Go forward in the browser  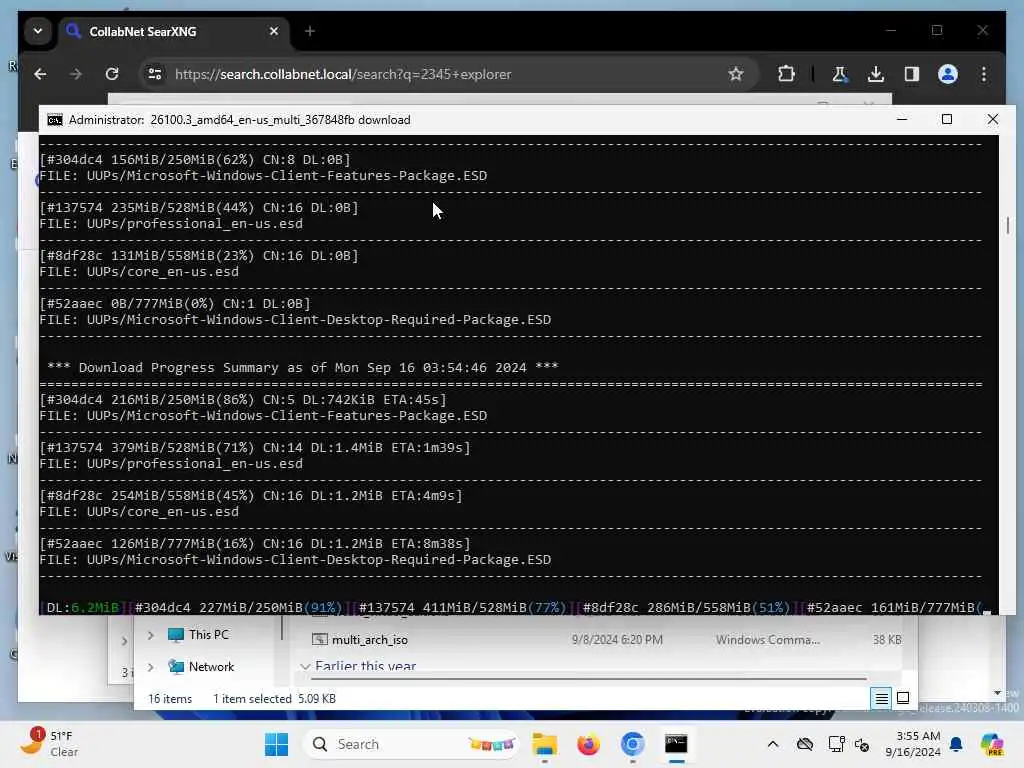76,74
